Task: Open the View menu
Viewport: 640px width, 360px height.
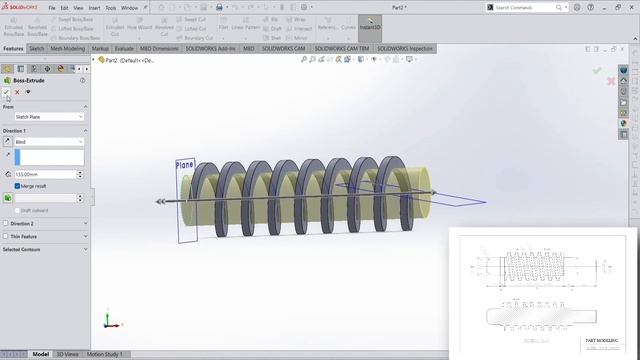Action: point(78,8)
